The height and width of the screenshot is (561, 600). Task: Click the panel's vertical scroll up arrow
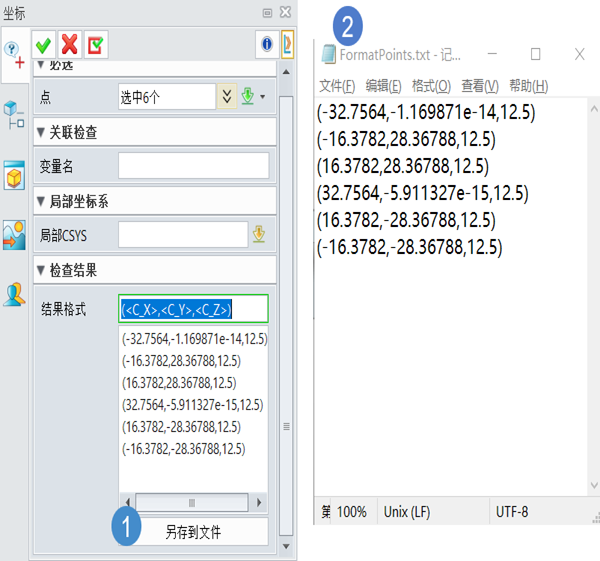coord(286,72)
